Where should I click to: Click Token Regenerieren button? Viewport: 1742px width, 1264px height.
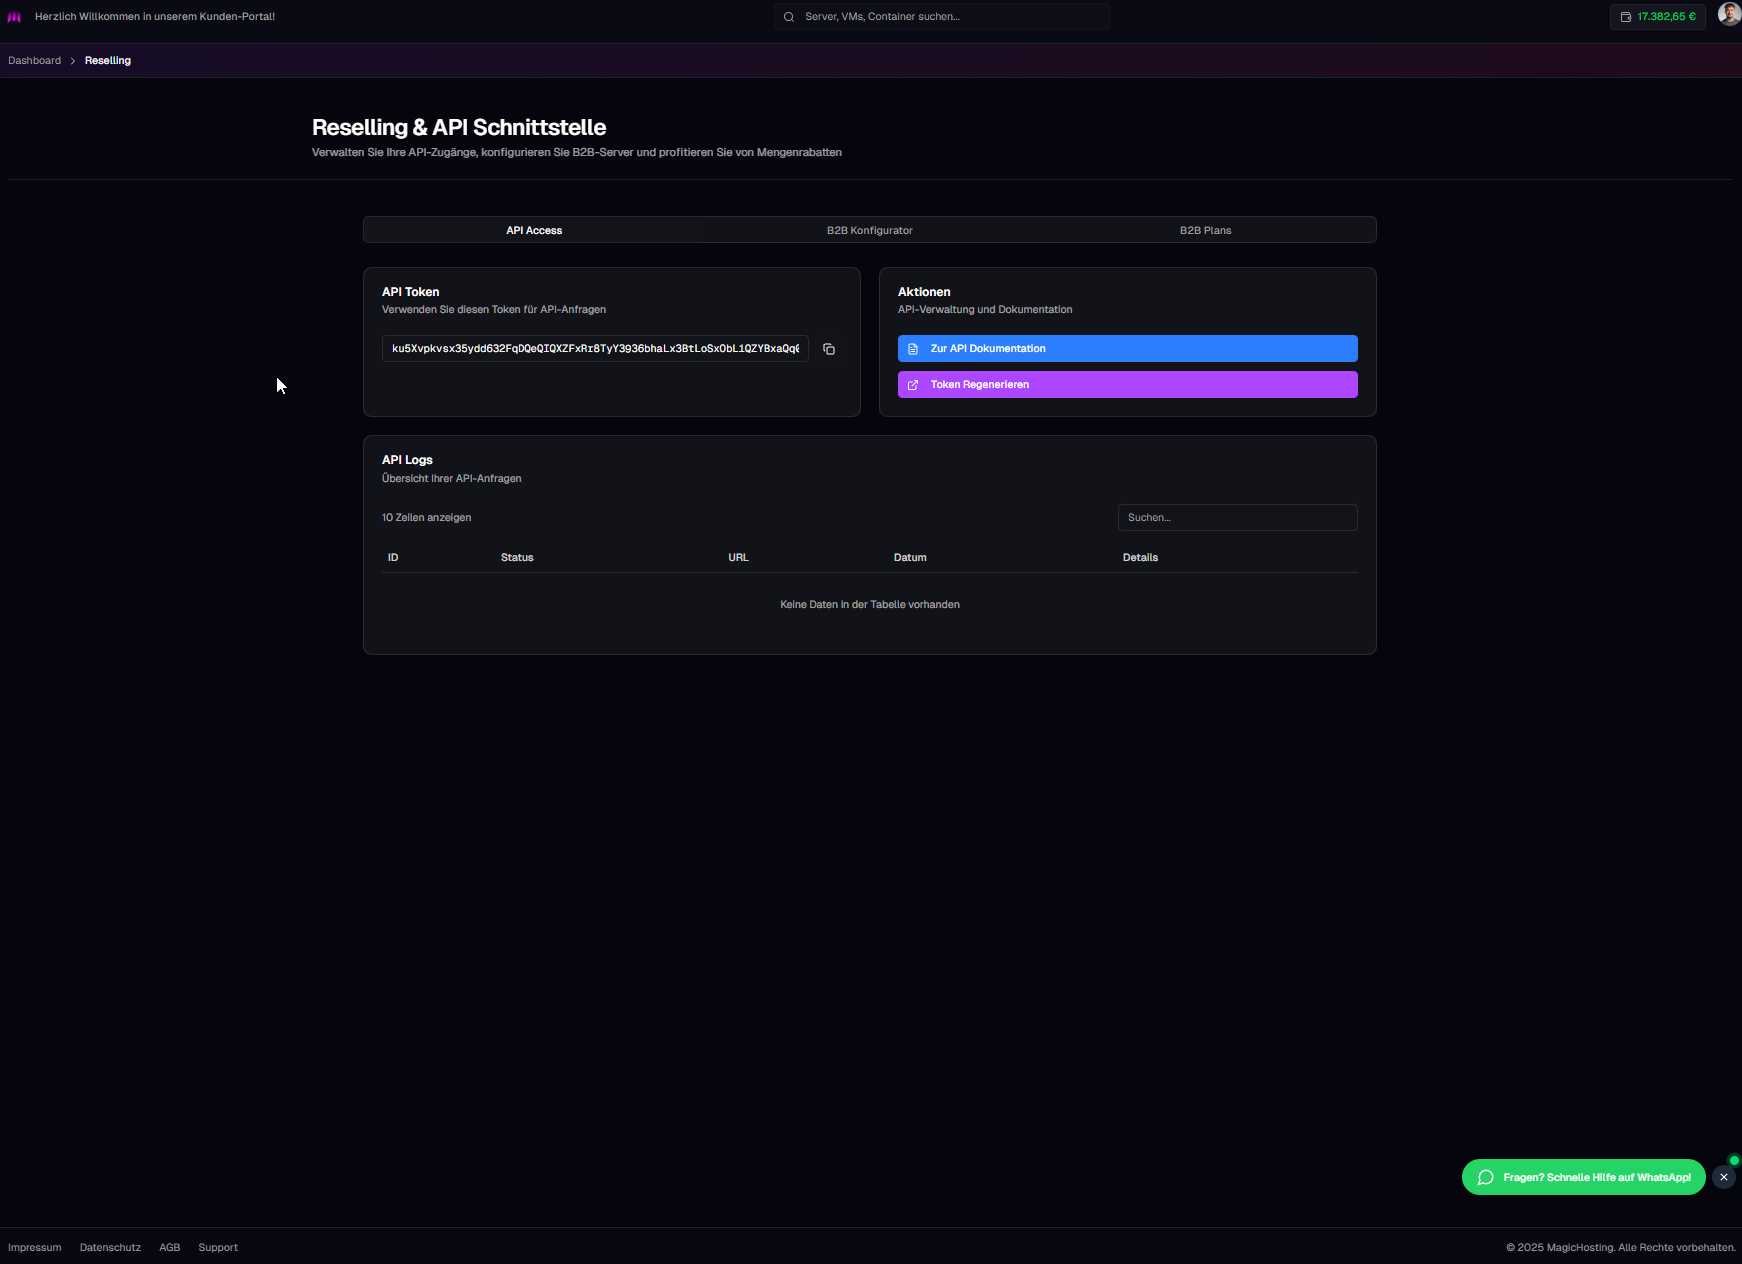click(1127, 384)
